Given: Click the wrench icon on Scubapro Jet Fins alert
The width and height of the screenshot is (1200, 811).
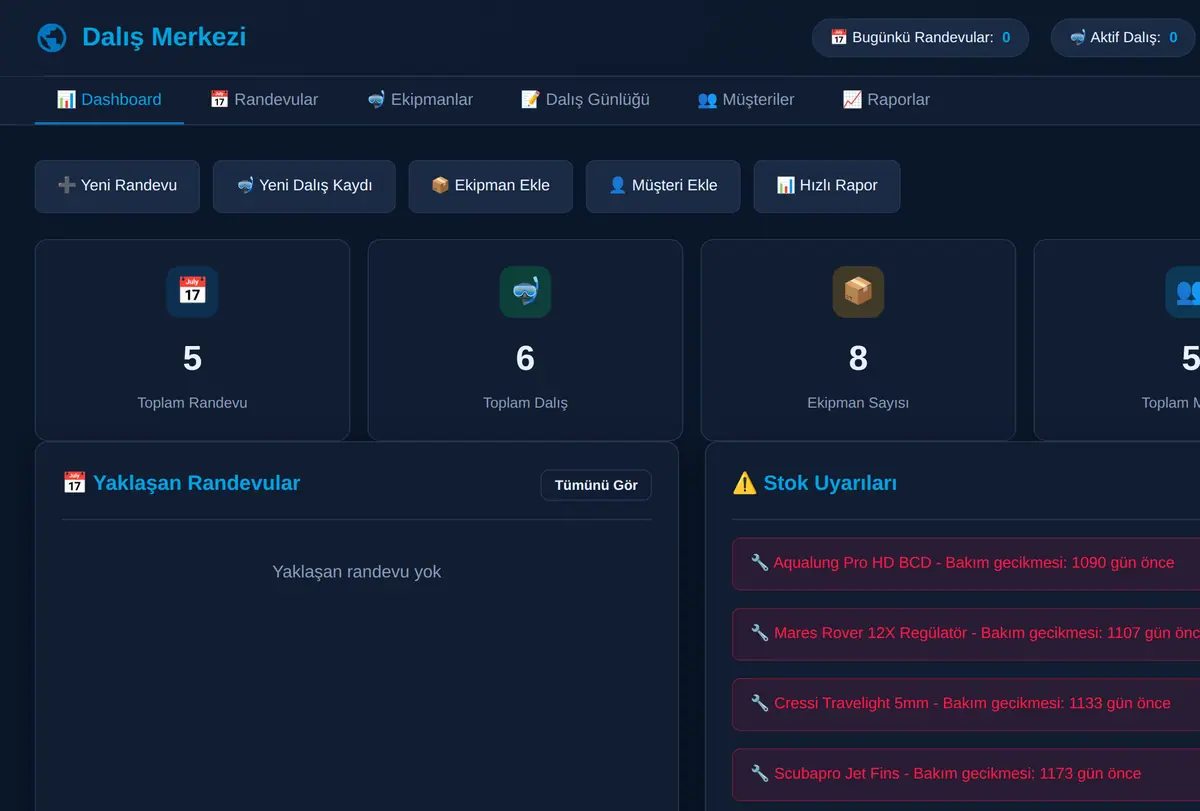Looking at the screenshot, I should pyautogui.click(x=760, y=773).
